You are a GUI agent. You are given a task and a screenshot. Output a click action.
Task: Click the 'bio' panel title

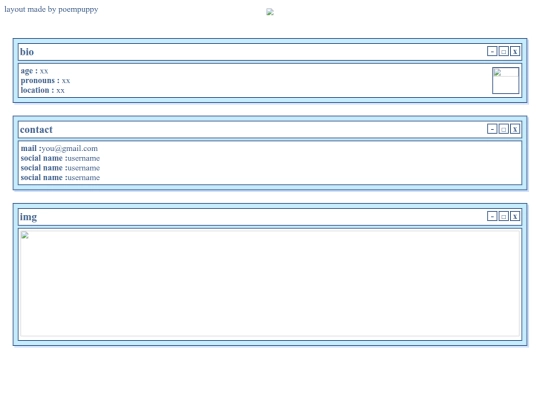[x=27, y=52]
